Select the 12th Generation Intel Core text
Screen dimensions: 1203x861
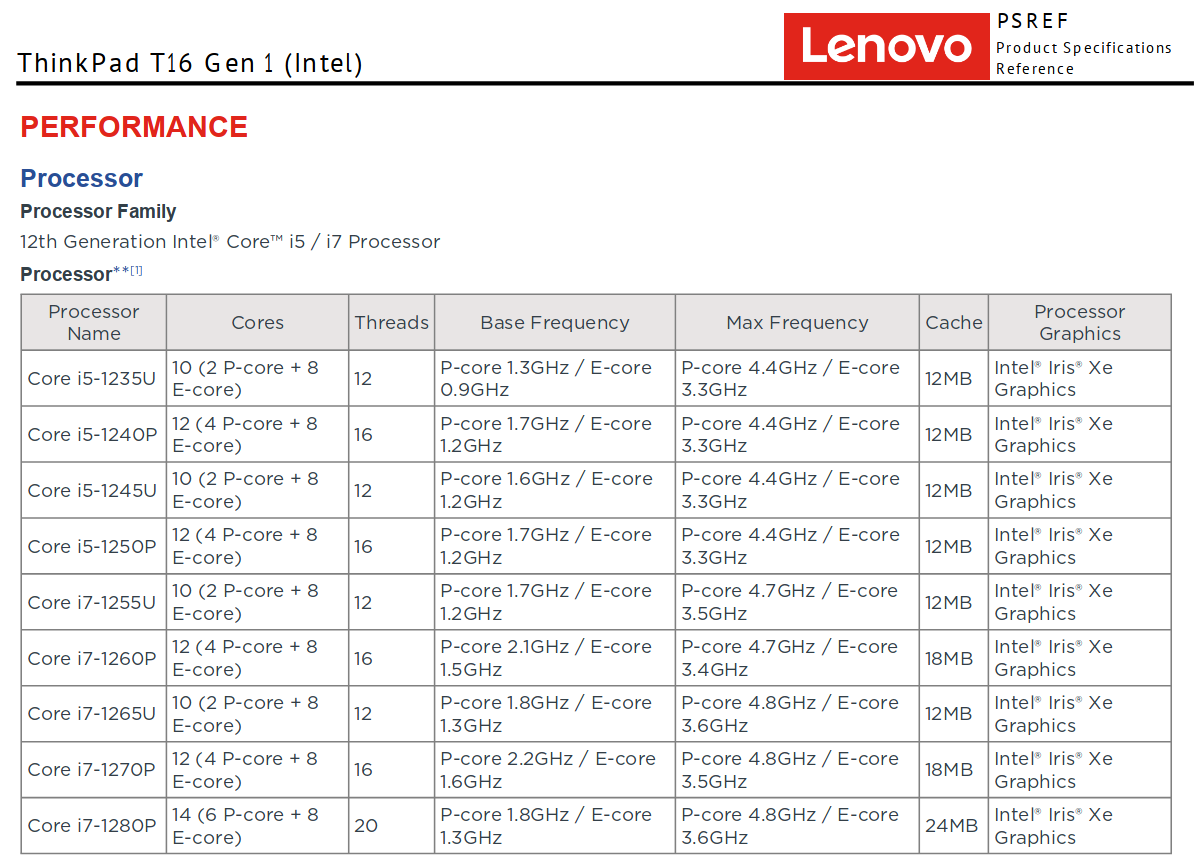(x=230, y=242)
